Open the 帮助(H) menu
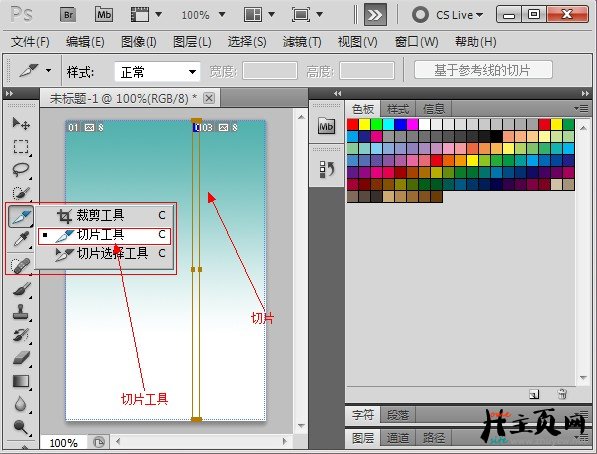Image resolution: width=597 pixels, height=454 pixels. coord(476,42)
